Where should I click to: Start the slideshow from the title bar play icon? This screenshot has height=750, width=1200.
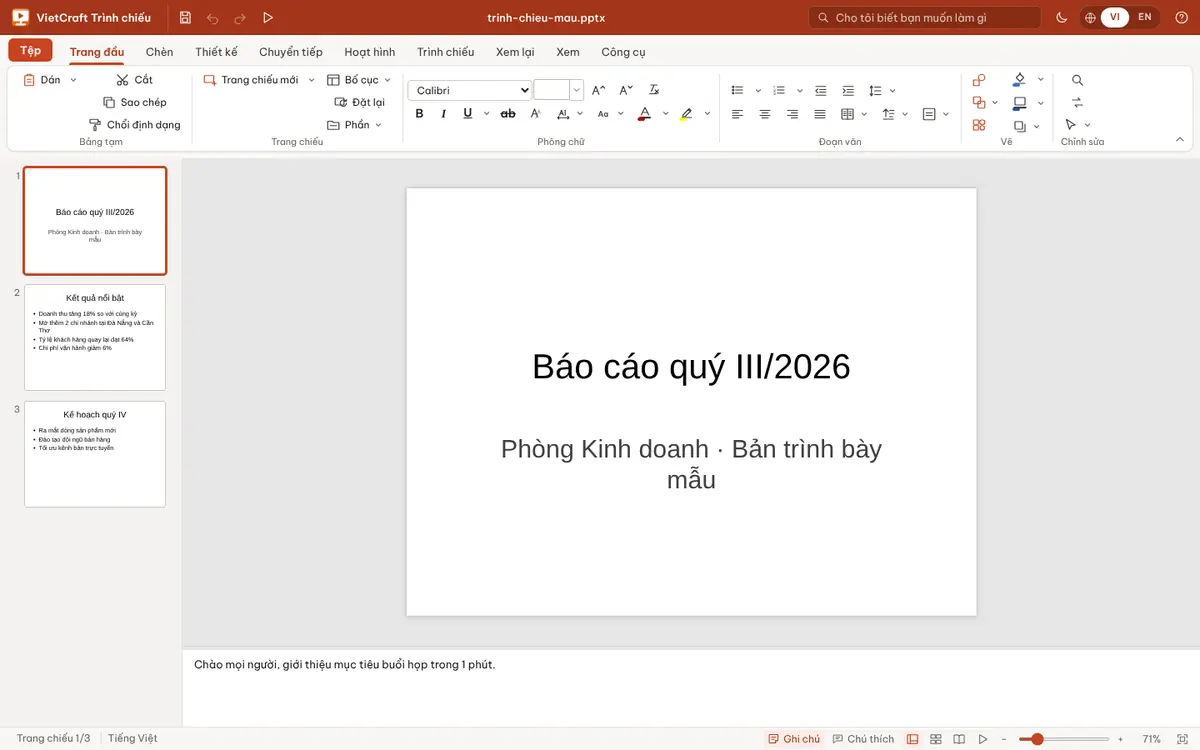click(267, 18)
